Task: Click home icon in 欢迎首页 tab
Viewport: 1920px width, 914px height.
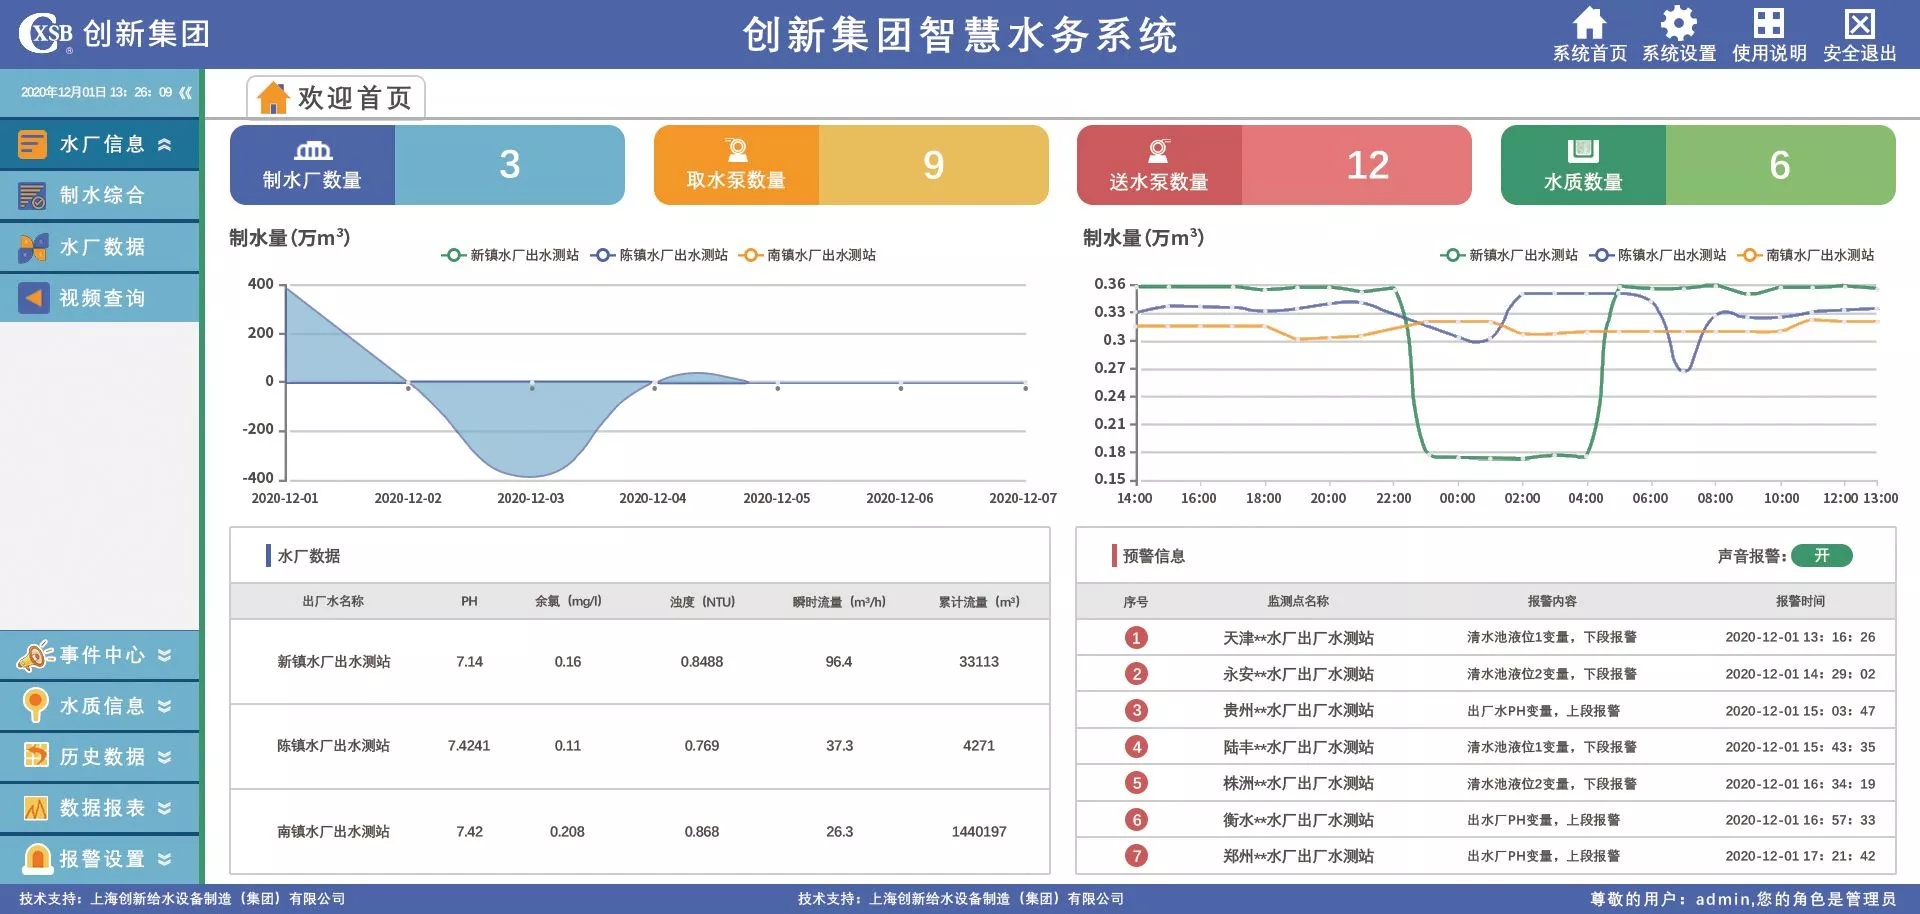Action: [x=272, y=98]
